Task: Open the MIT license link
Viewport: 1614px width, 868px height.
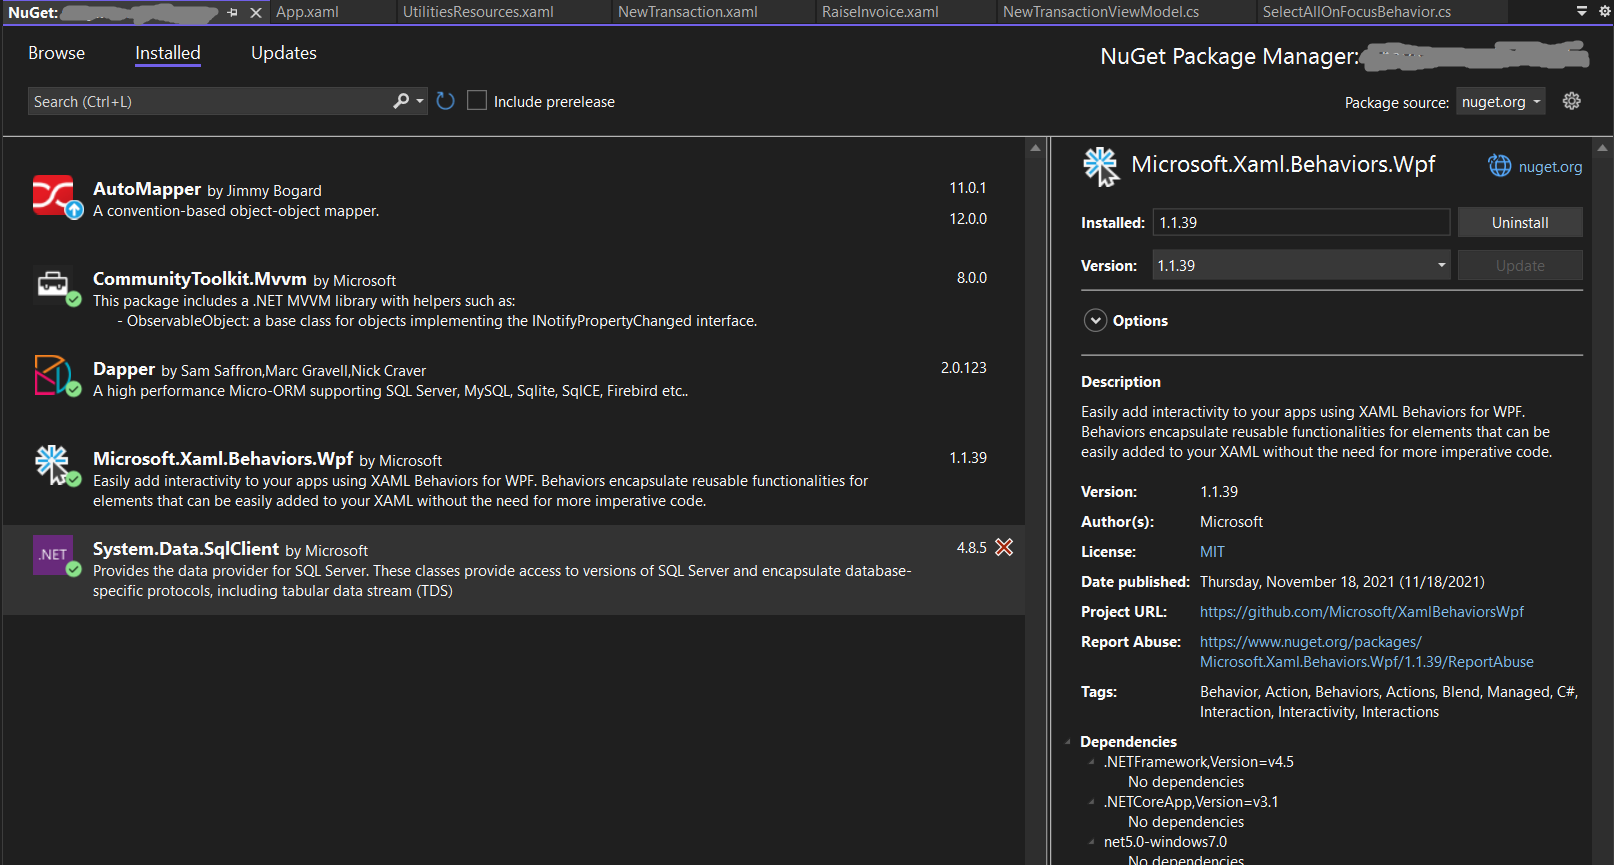Action: tap(1212, 552)
